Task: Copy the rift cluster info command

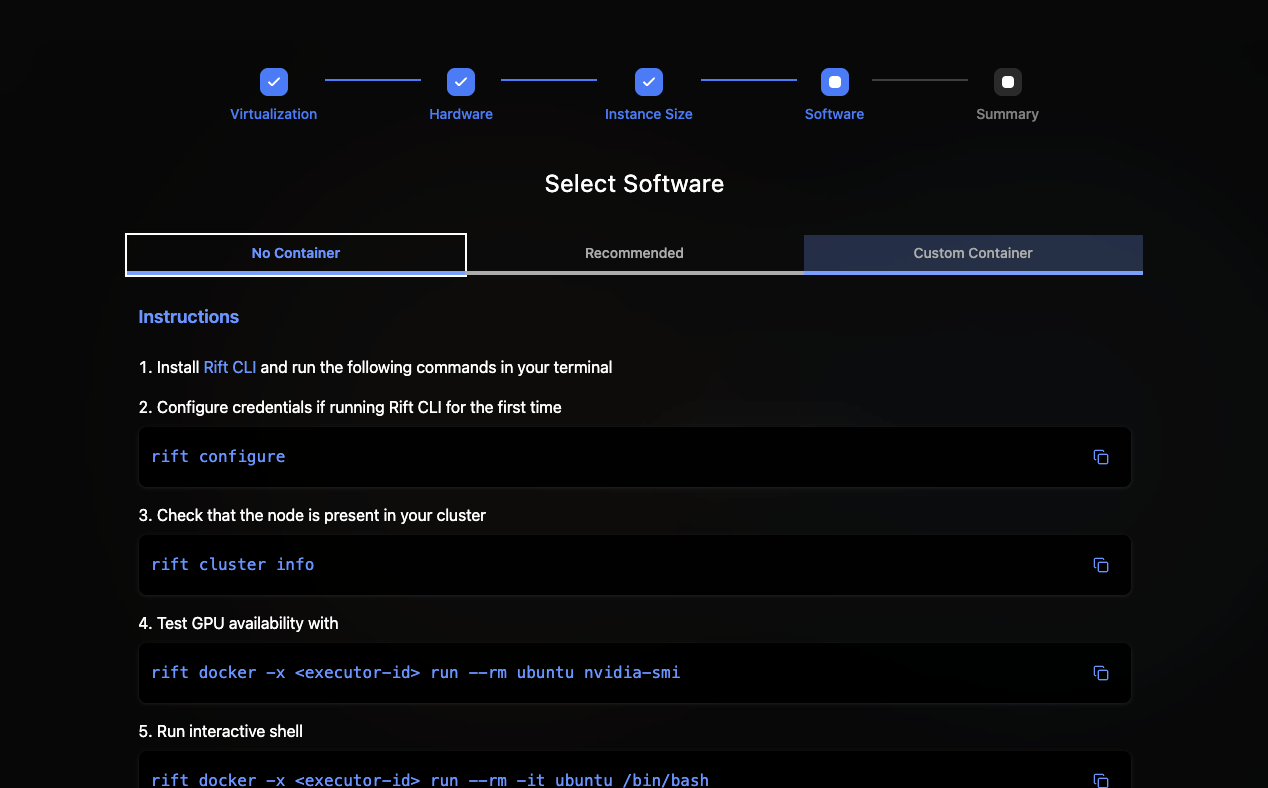Action: click(x=1101, y=565)
